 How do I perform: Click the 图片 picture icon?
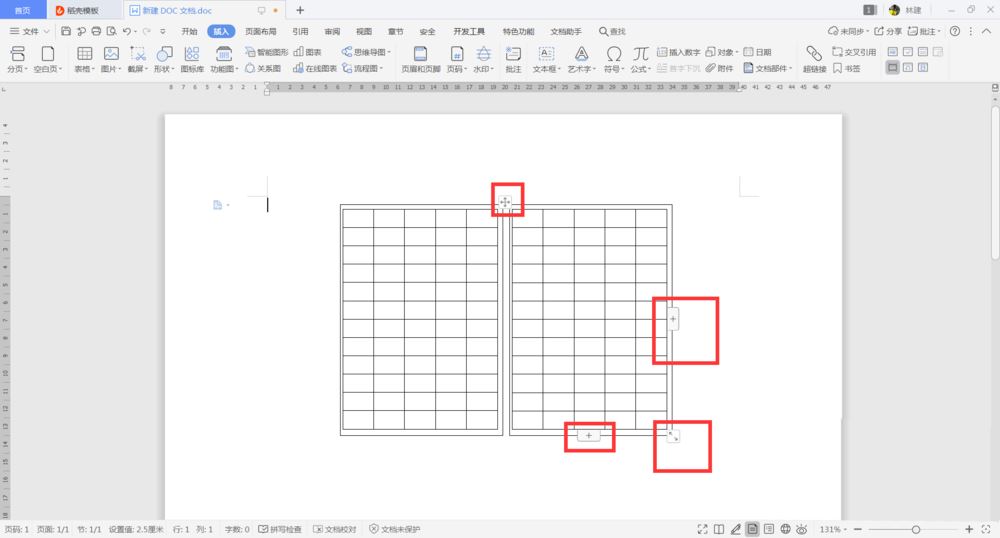point(111,54)
